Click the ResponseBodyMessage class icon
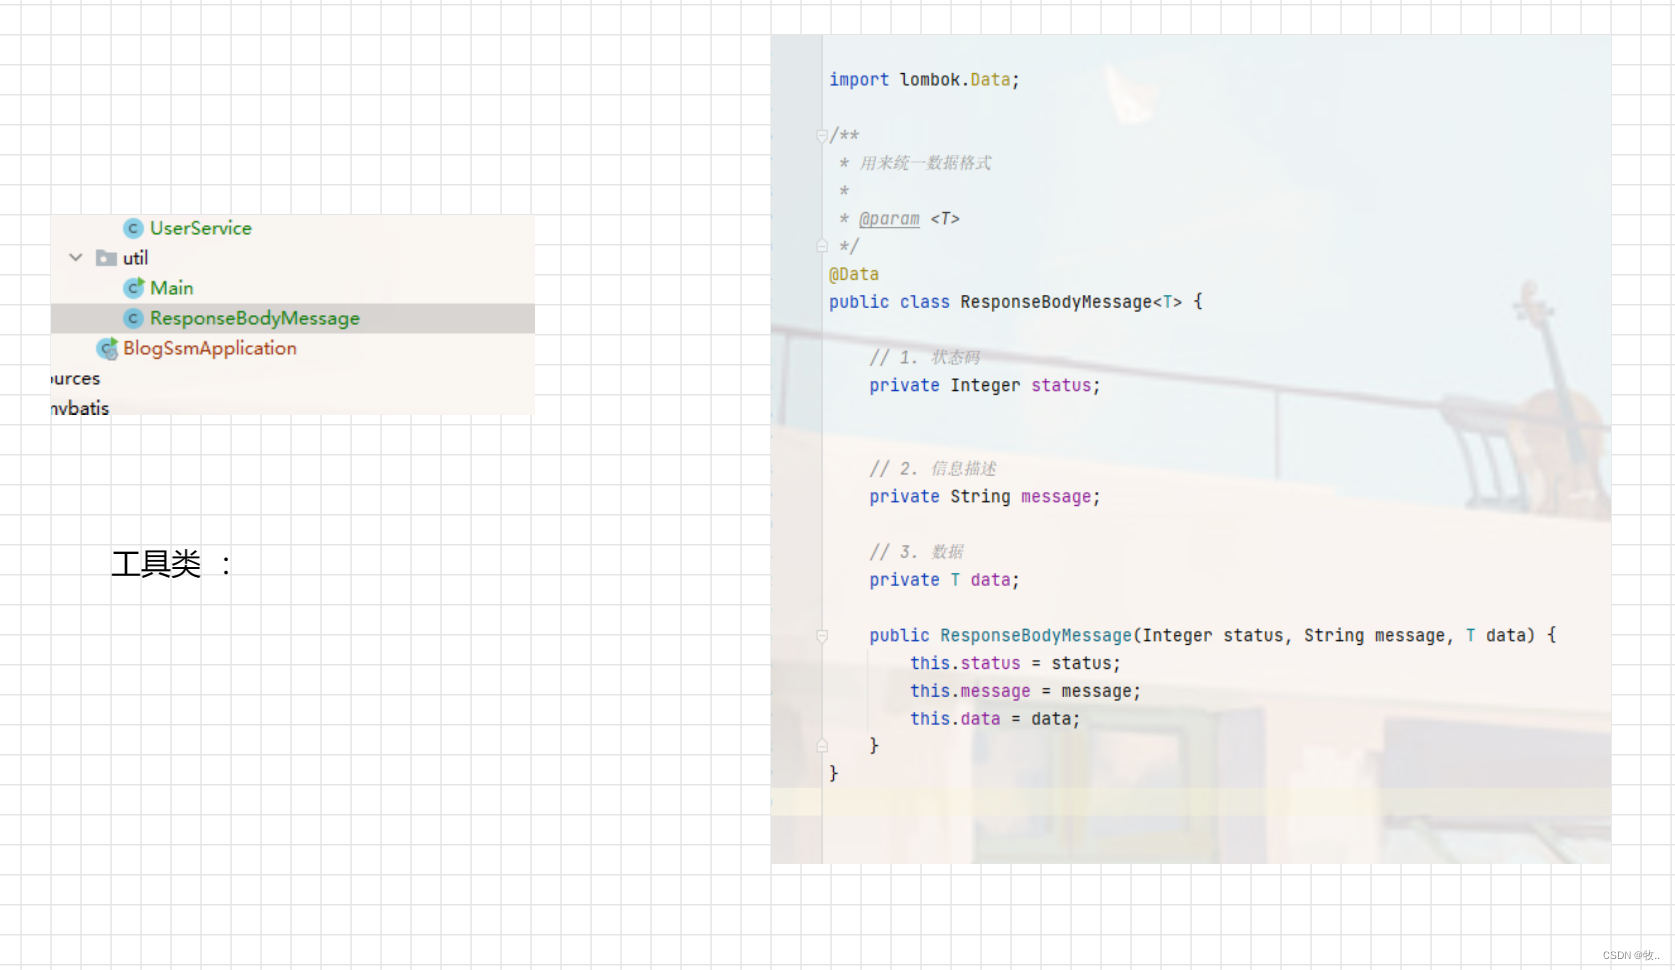This screenshot has width=1675, height=970. click(133, 318)
